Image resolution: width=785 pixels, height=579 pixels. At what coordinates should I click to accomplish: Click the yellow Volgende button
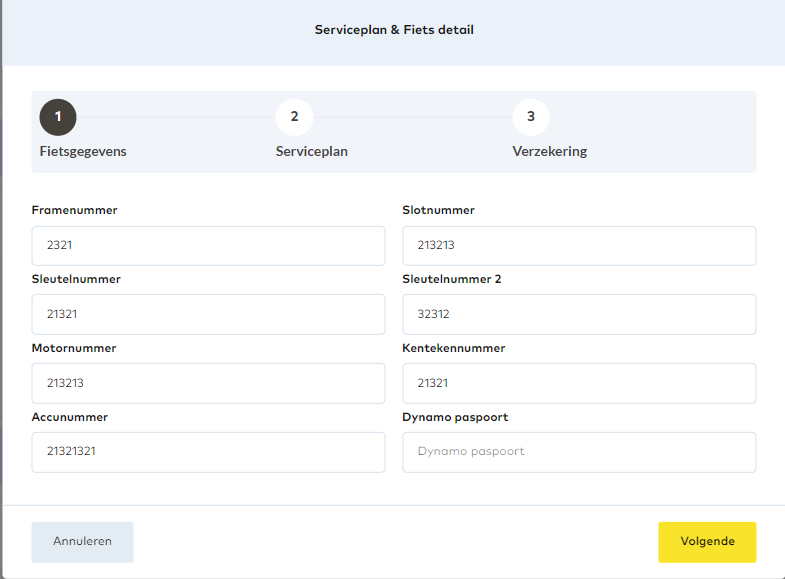pyautogui.click(x=707, y=542)
